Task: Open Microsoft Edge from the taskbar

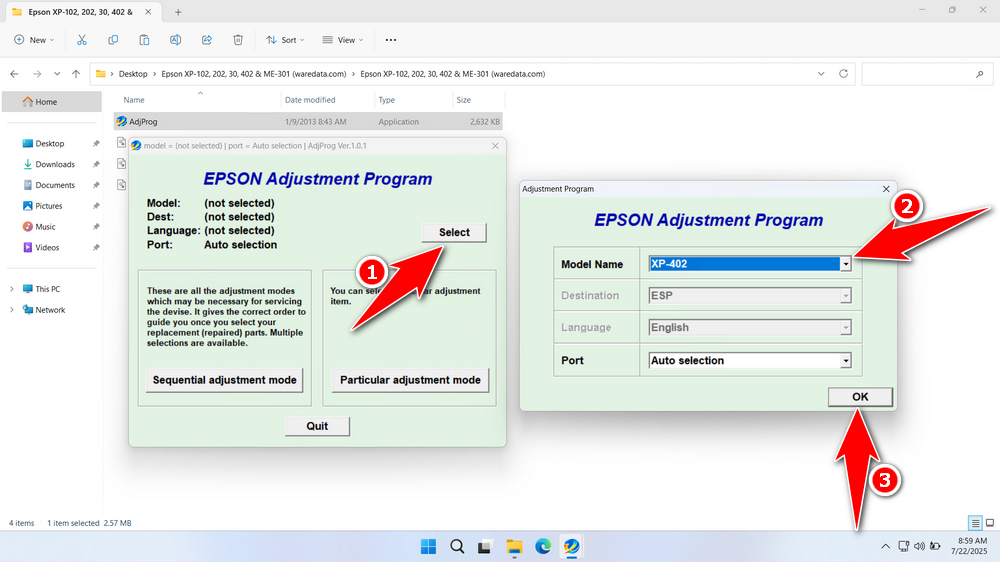Action: click(543, 546)
